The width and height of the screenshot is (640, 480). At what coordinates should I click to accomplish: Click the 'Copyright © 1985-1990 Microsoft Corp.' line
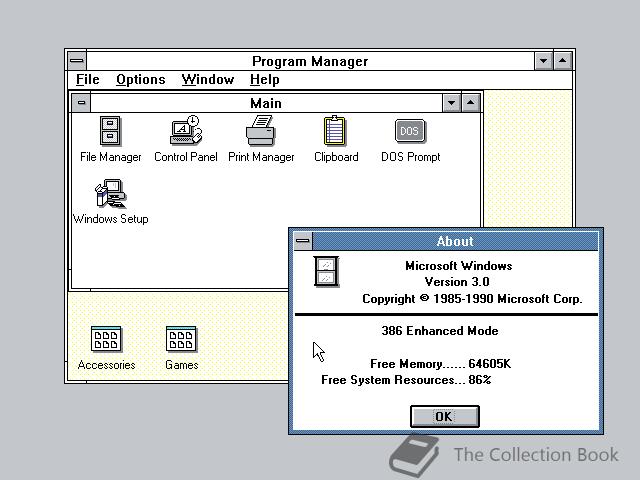(x=472, y=299)
